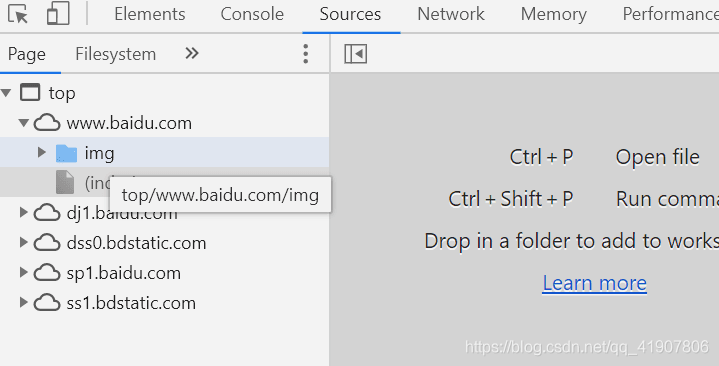Select the blue img folder icon
This screenshot has height=366, width=719.
[x=66, y=153]
